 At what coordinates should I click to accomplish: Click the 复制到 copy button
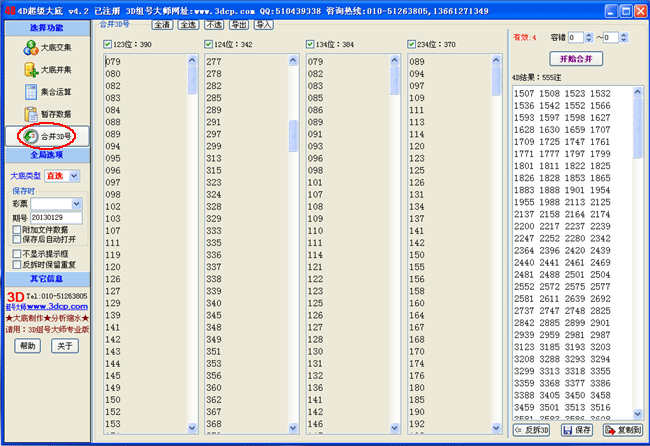pyautogui.click(x=622, y=430)
